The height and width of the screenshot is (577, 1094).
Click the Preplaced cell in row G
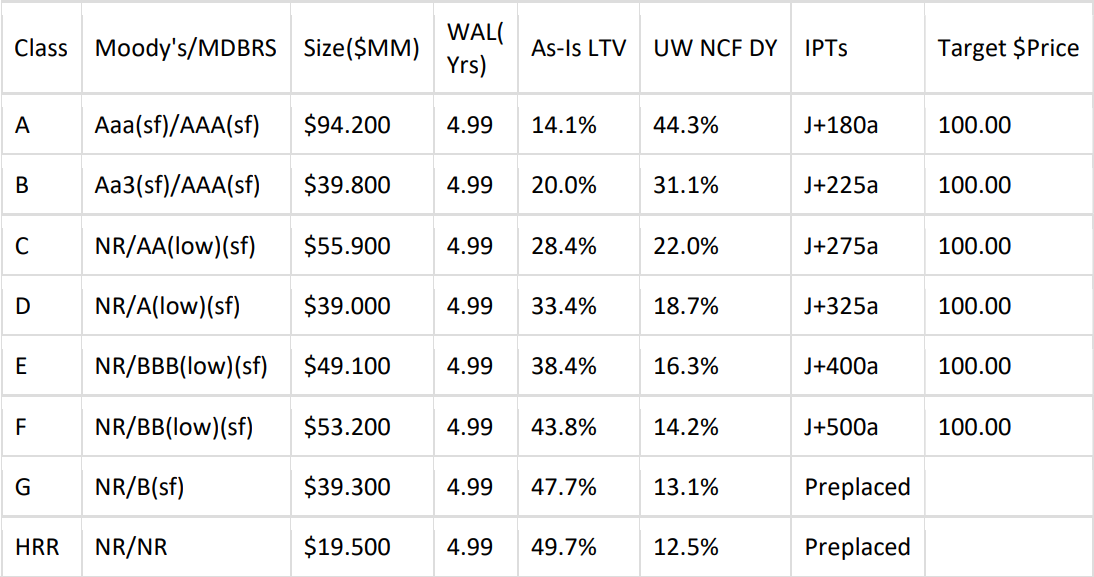pyautogui.click(x=857, y=487)
